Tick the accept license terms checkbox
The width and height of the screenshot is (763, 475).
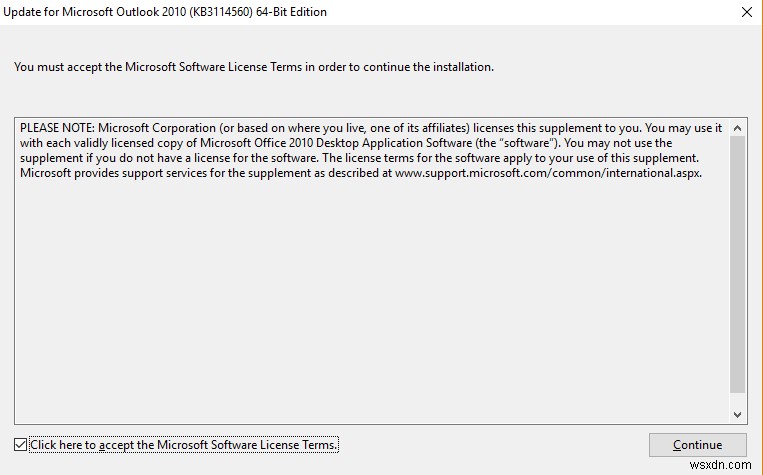pos(21,444)
